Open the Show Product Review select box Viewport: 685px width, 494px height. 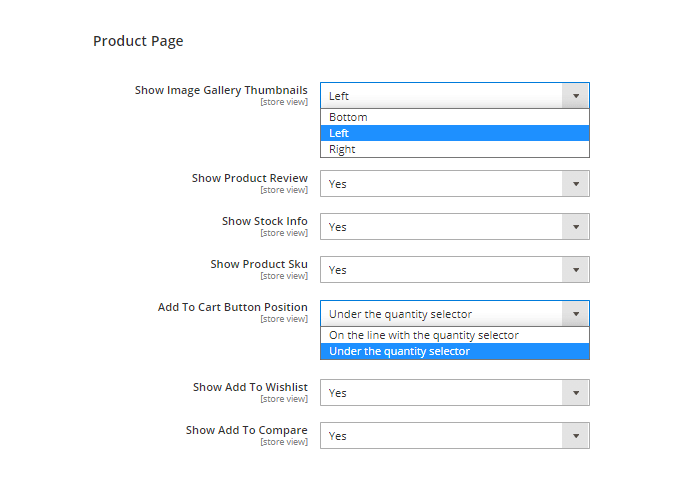click(x=440, y=184)
